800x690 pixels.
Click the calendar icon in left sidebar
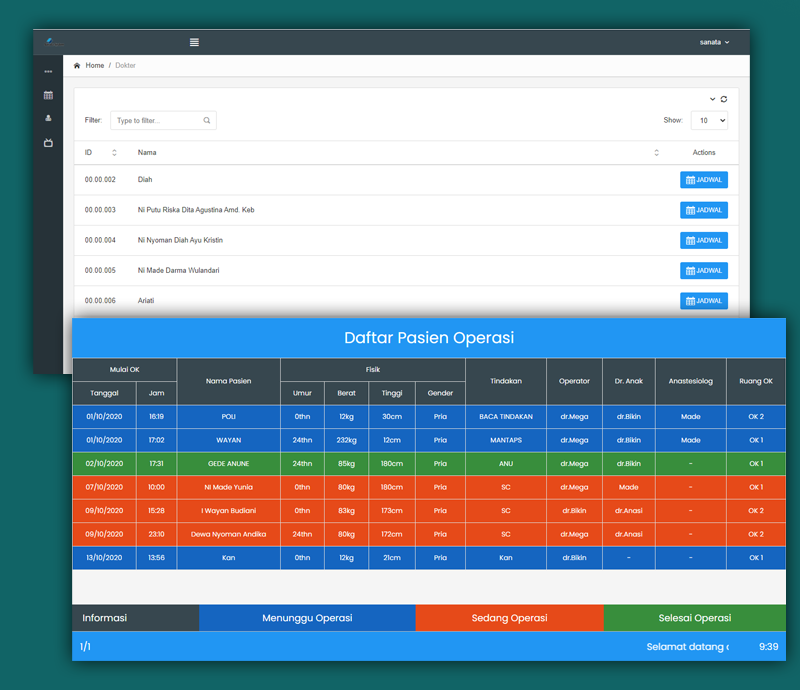tap(48, 95)
